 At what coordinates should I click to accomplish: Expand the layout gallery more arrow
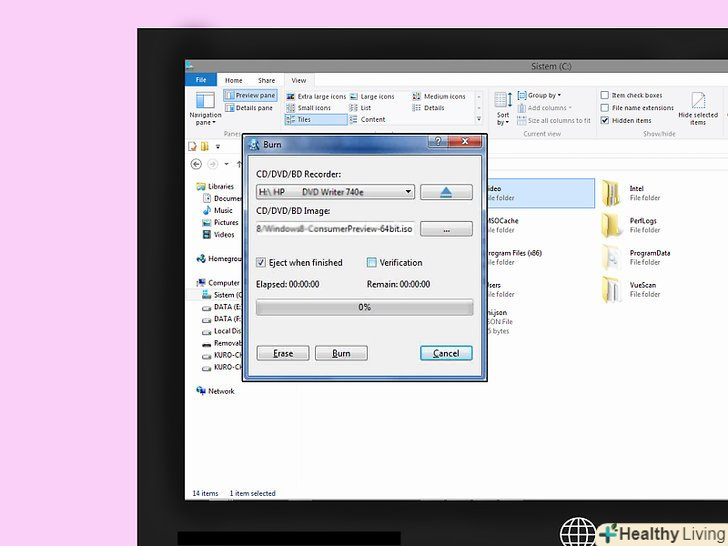(479, 119)
